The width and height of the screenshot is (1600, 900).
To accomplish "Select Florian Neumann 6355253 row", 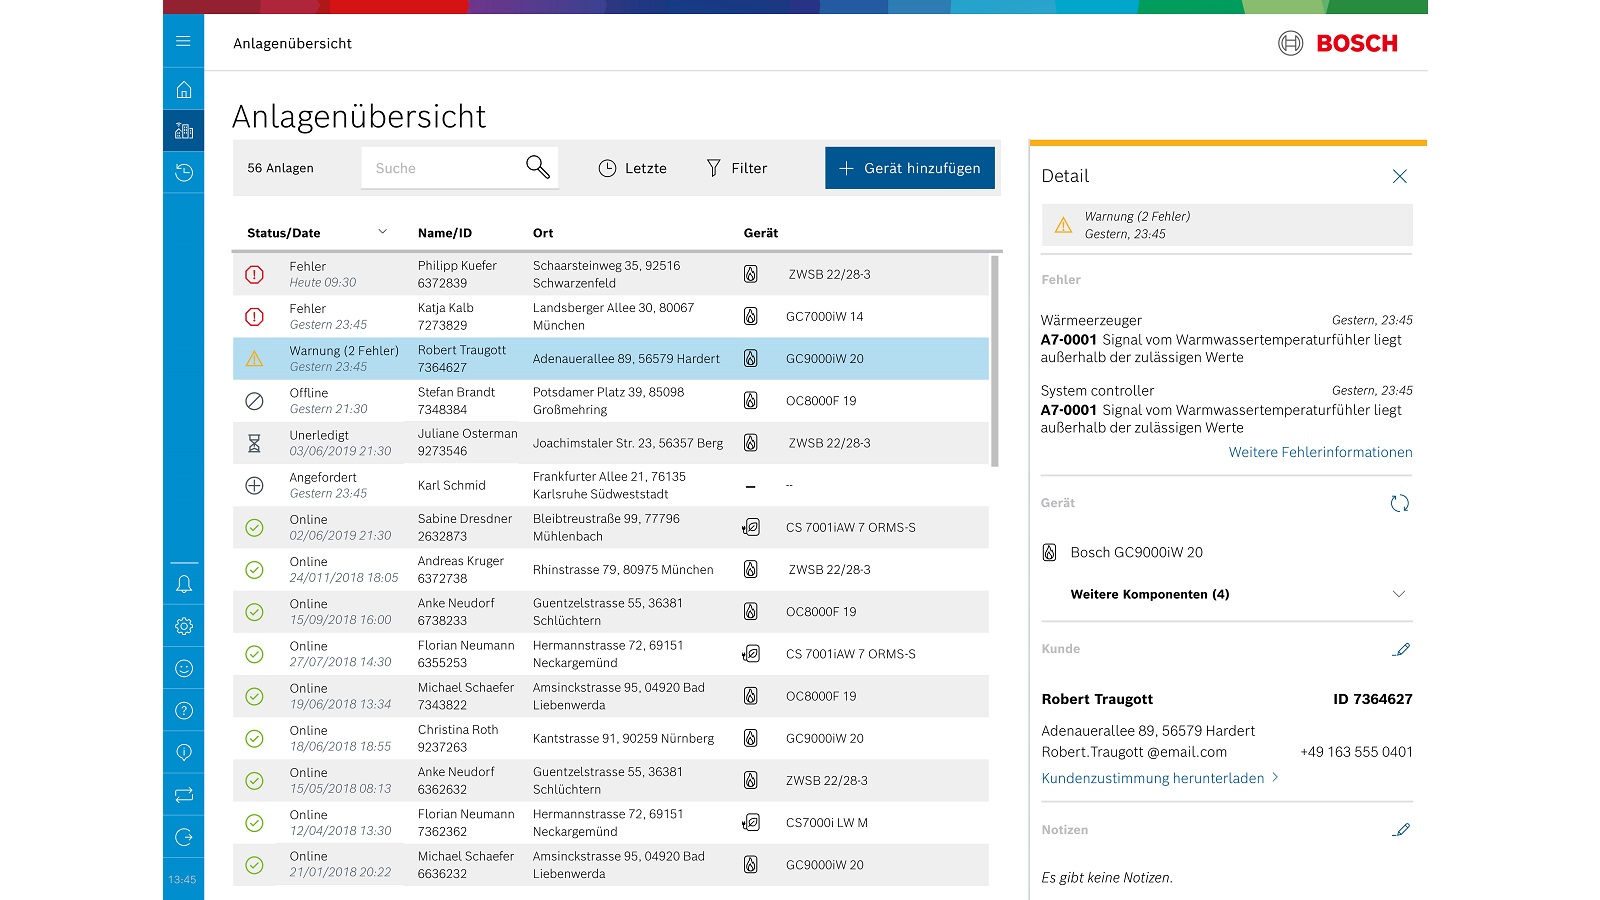I will coord(611,654).
